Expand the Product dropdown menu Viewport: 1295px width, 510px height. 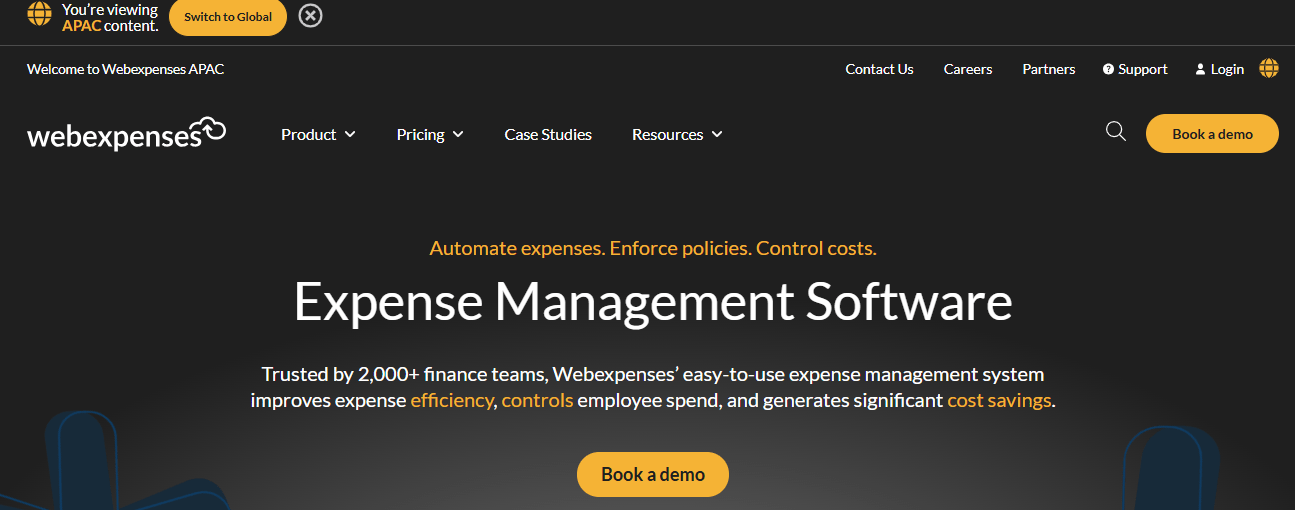pyautogui.click(x=318, y=134)
